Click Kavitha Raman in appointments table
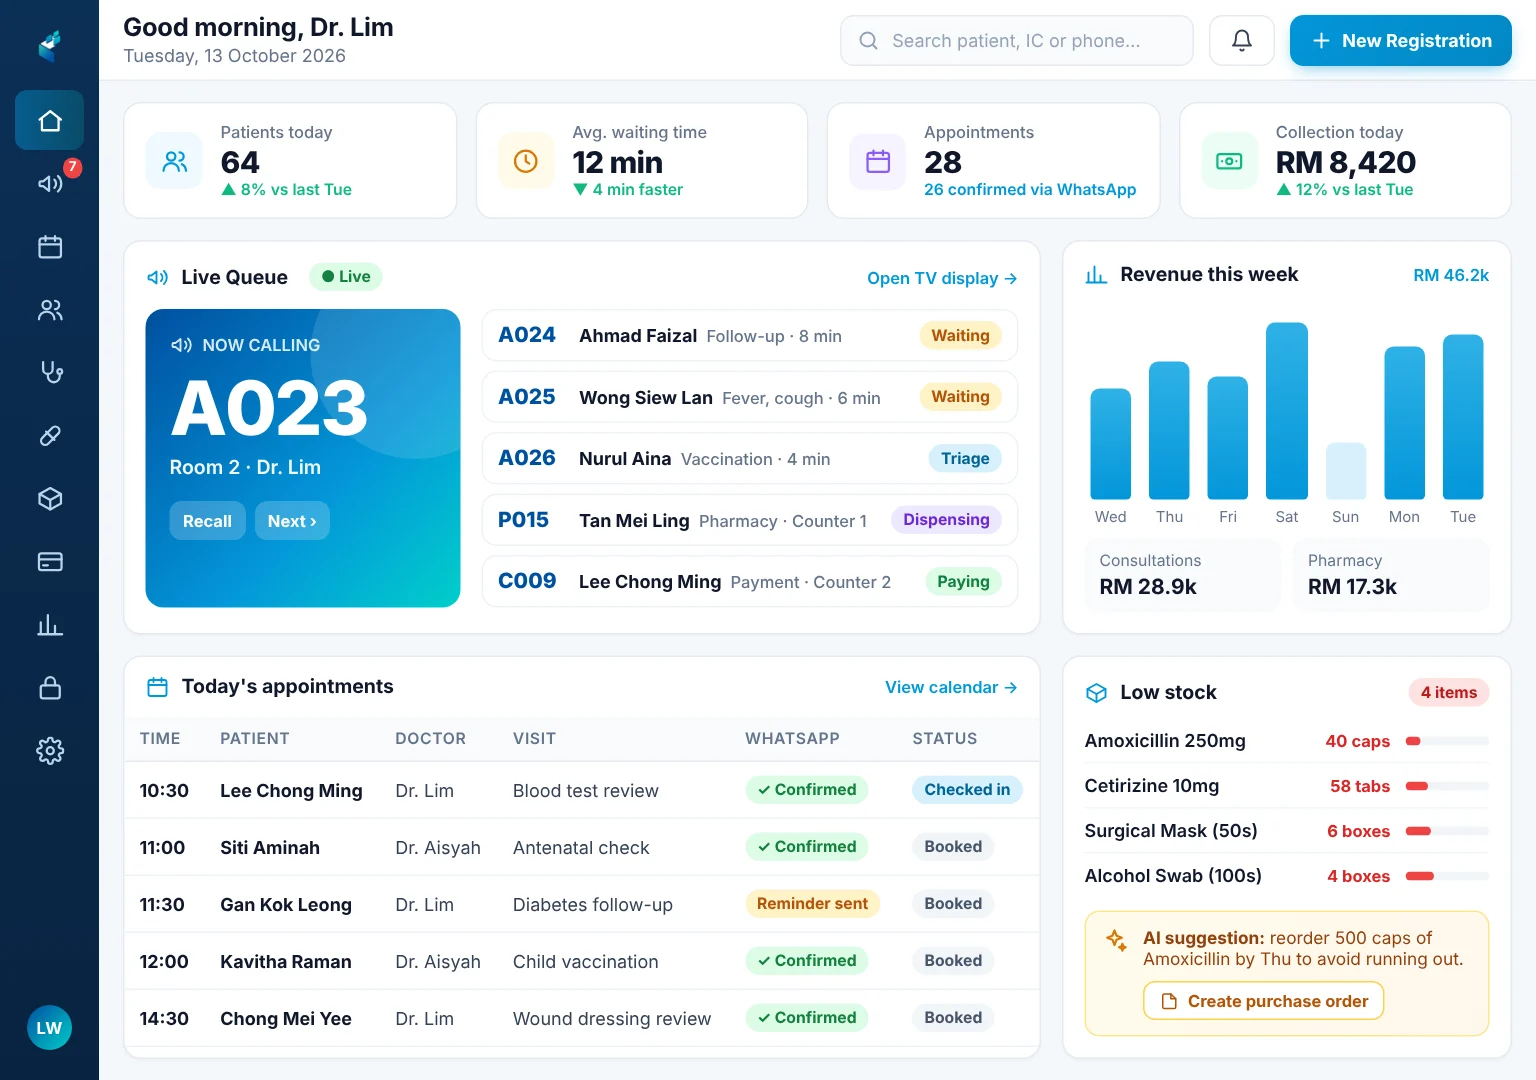This screenshot has height=1080, width=1536. click(x=286, y=962)
